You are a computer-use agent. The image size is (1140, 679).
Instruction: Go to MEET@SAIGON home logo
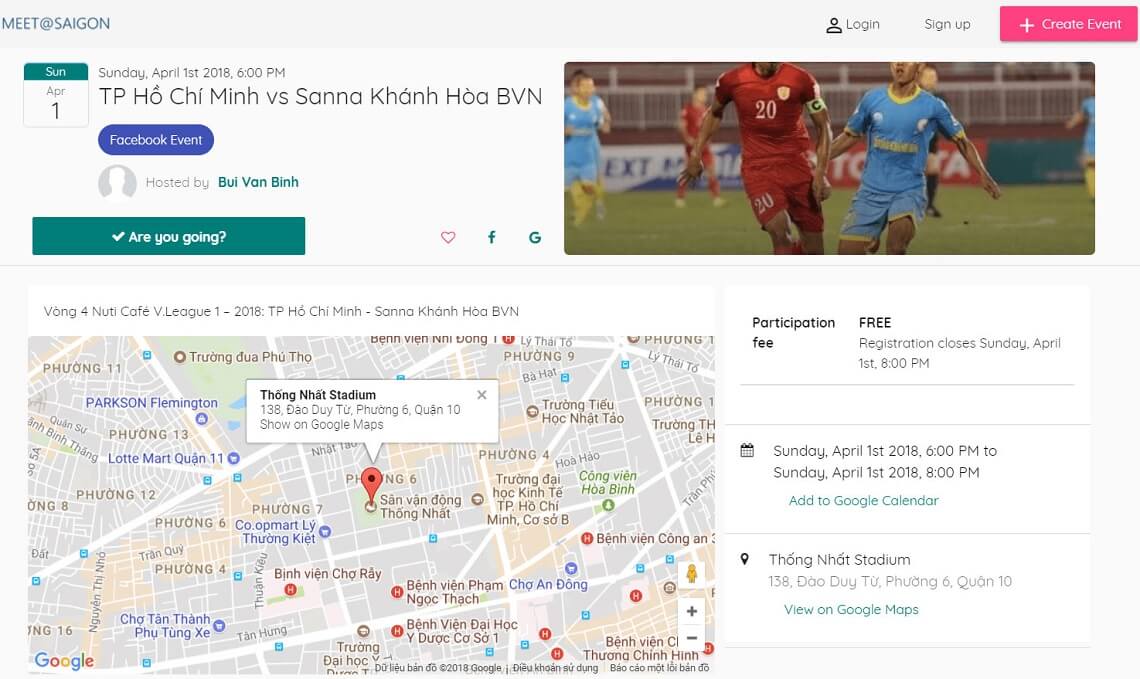pyautogui.click(x=56, y=23)
